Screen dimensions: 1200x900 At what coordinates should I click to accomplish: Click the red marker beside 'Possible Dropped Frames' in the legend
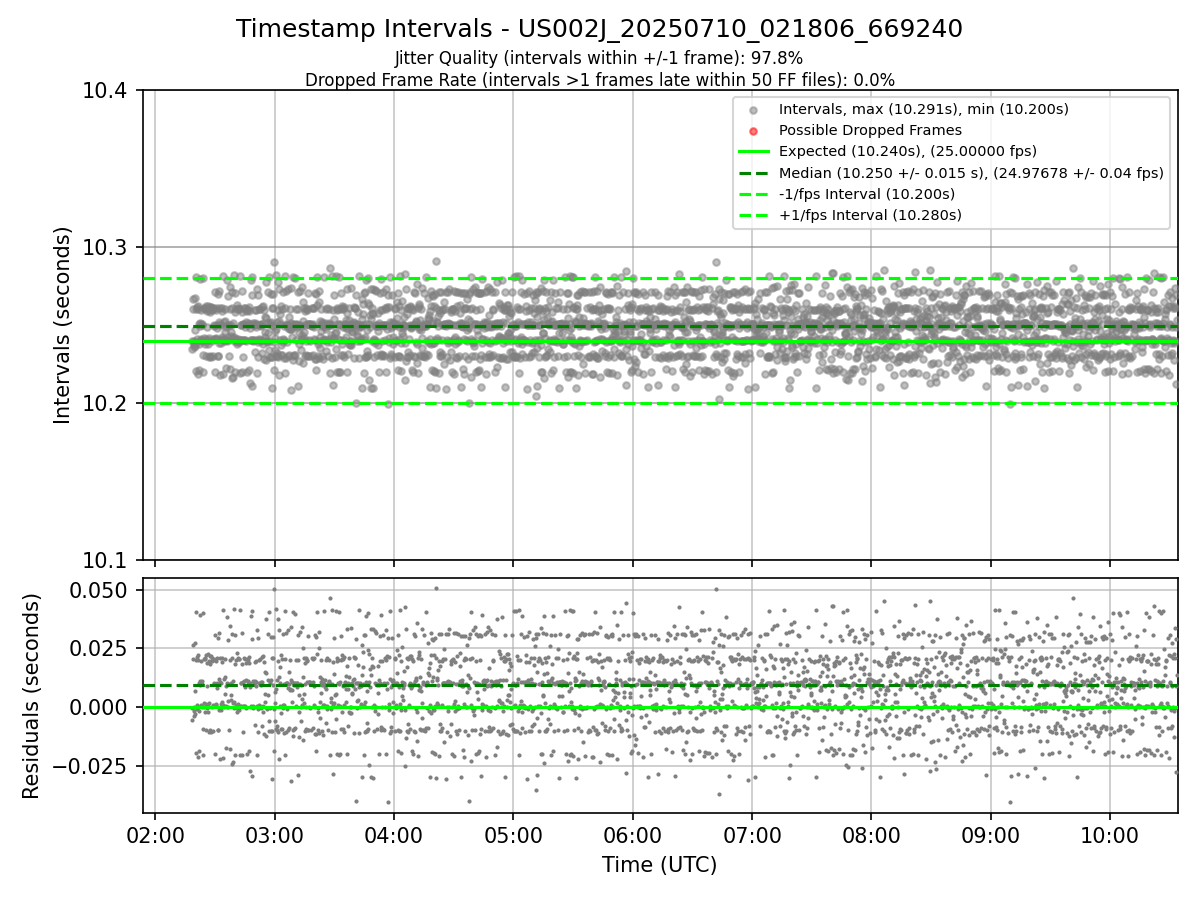pos(754,131)
